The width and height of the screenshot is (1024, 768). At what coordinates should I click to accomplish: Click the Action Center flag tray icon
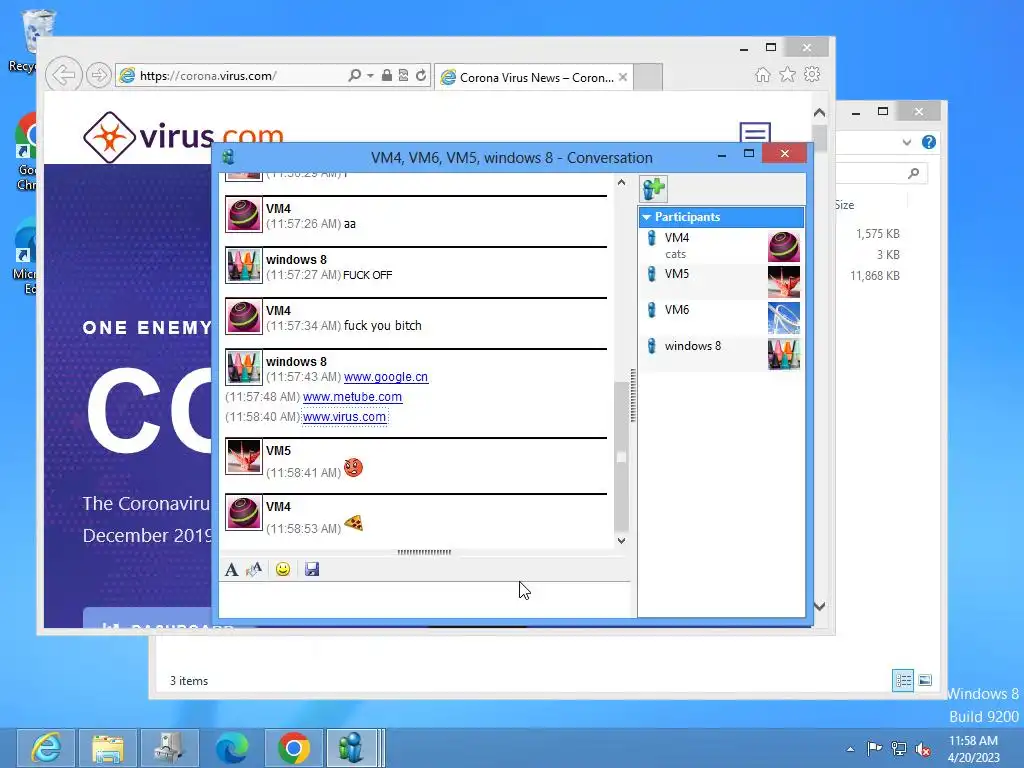click(874, 748)
